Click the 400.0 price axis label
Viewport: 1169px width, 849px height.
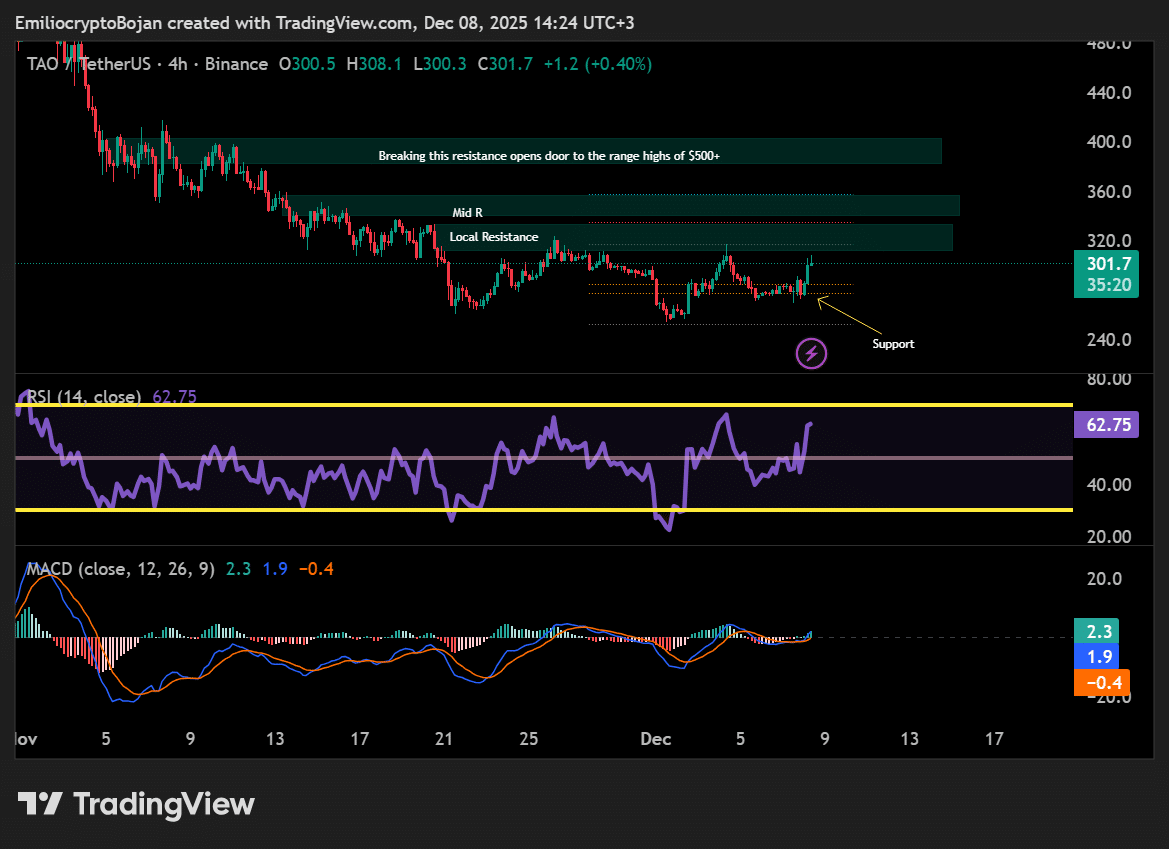point(1108,142)
